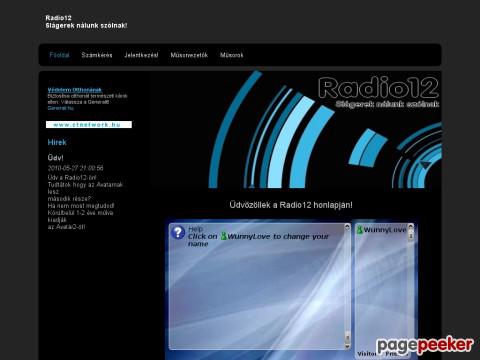Click the user list up scroll arrow

(411, 227)
